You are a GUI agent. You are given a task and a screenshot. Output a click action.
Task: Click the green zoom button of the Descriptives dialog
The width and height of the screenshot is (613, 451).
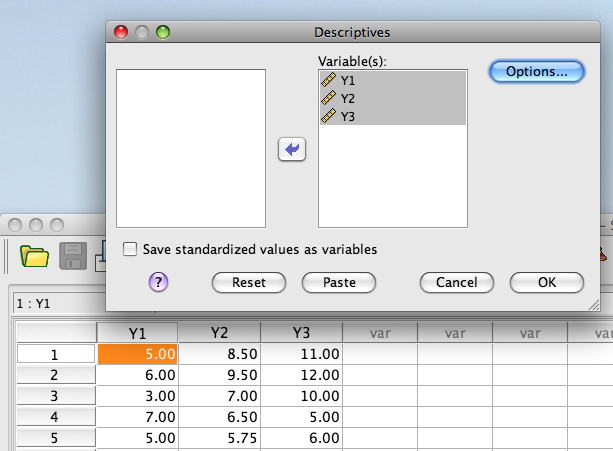[163, 32]
